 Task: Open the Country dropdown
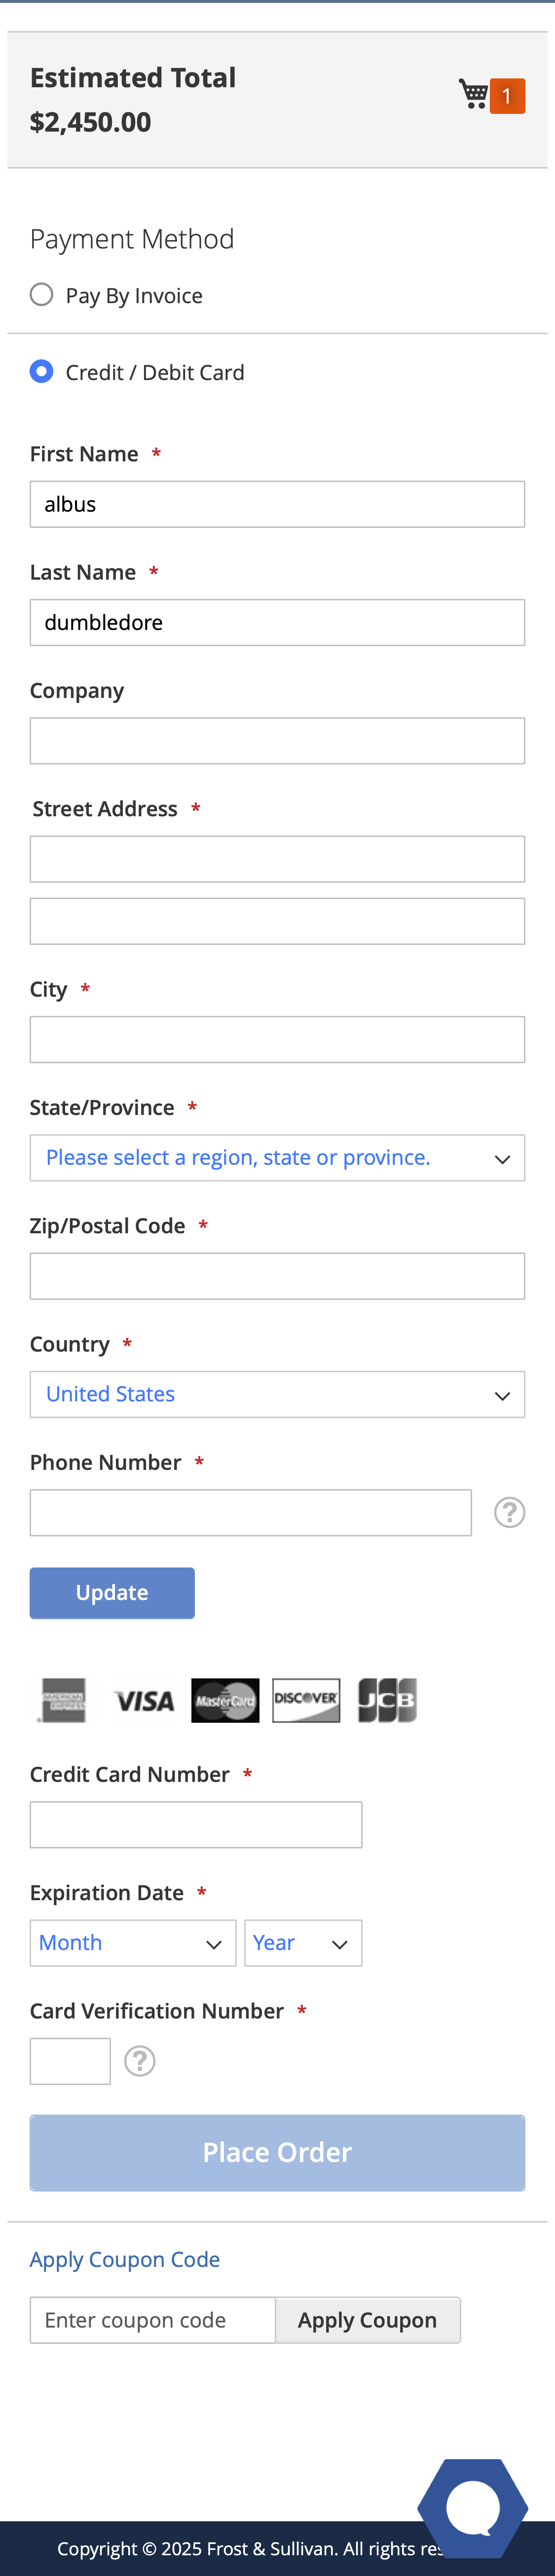click(x=277, y=1394)
